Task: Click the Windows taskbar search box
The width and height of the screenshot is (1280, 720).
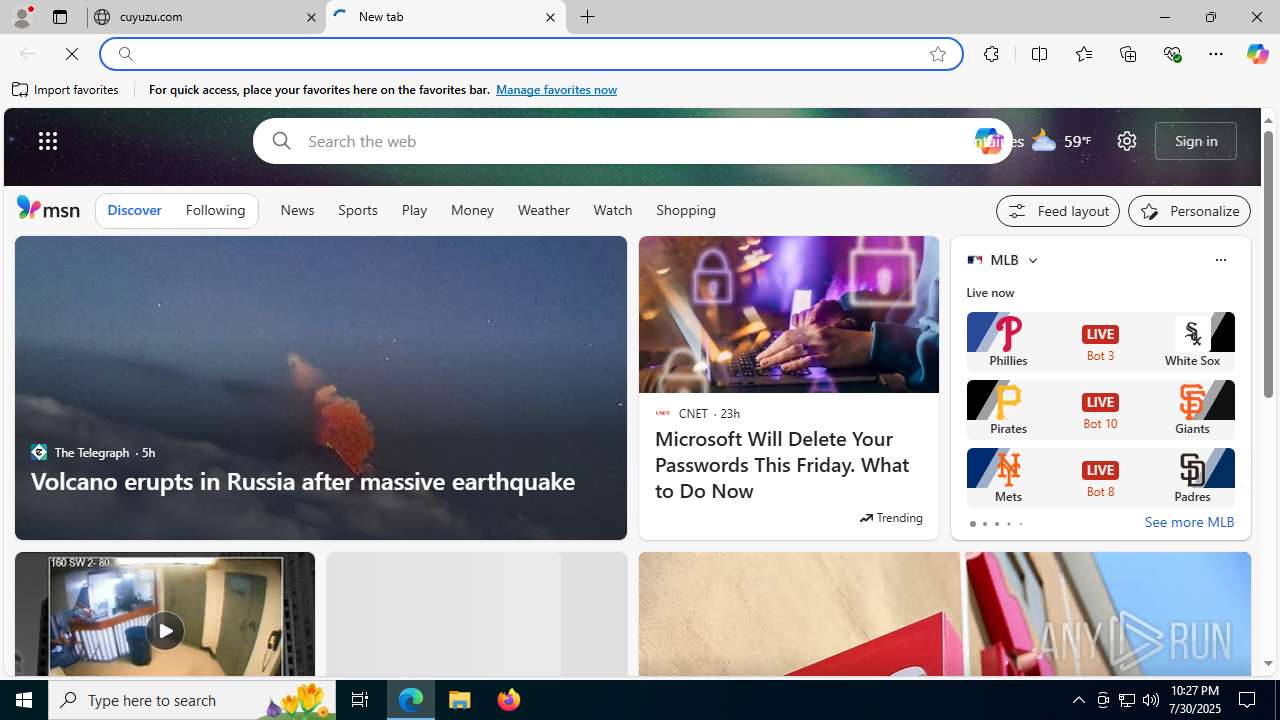Action: [190, 700]
